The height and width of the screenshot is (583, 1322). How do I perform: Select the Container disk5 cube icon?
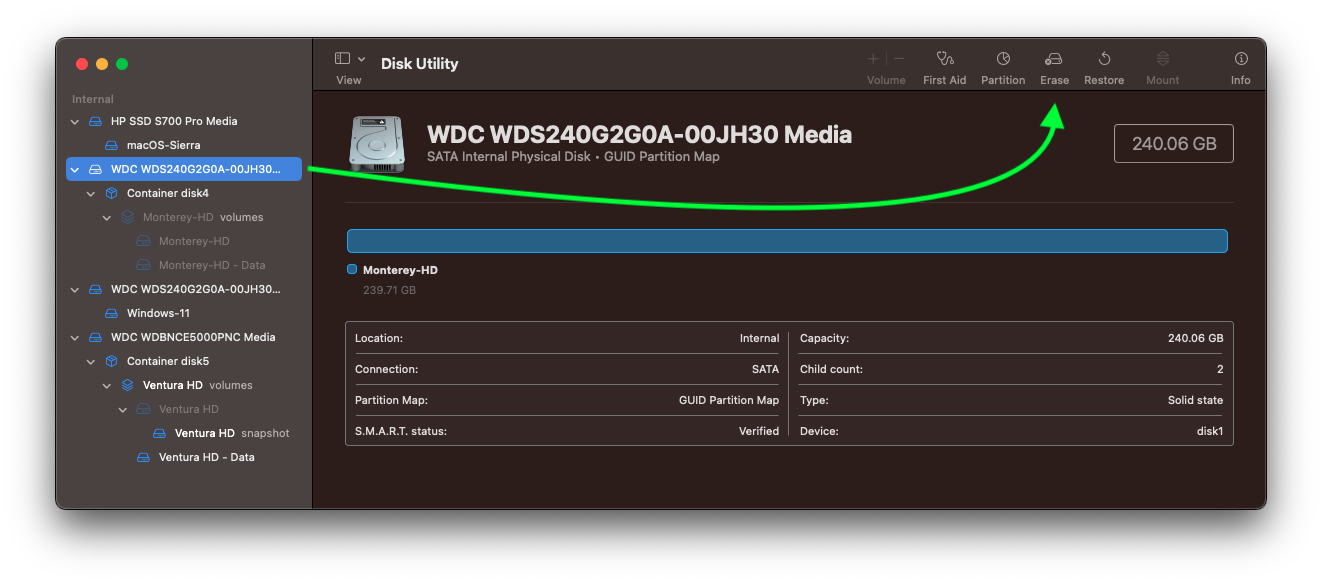[x=111, y=361]
